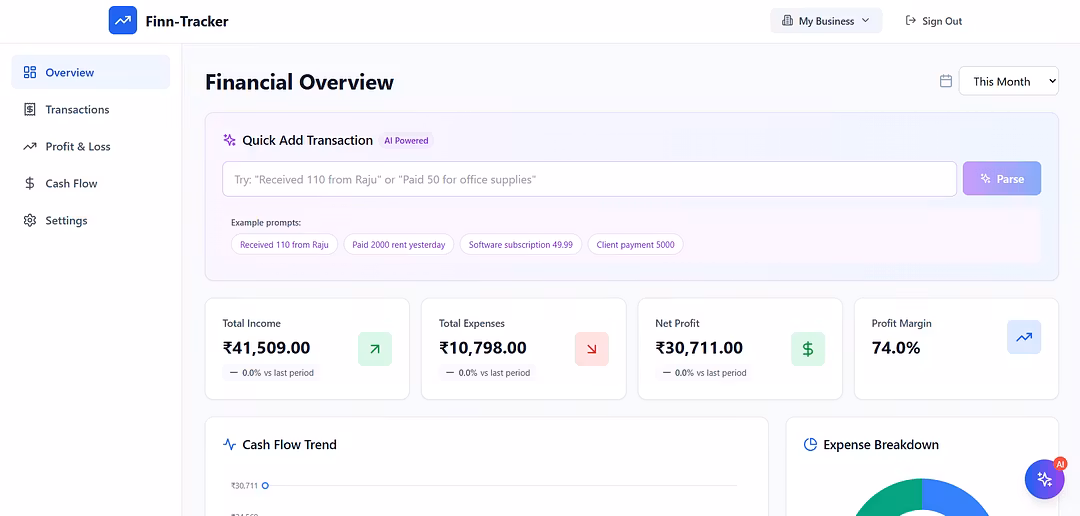
Task: Navigate to Cash Flow section
Action: tap(71, 184)
